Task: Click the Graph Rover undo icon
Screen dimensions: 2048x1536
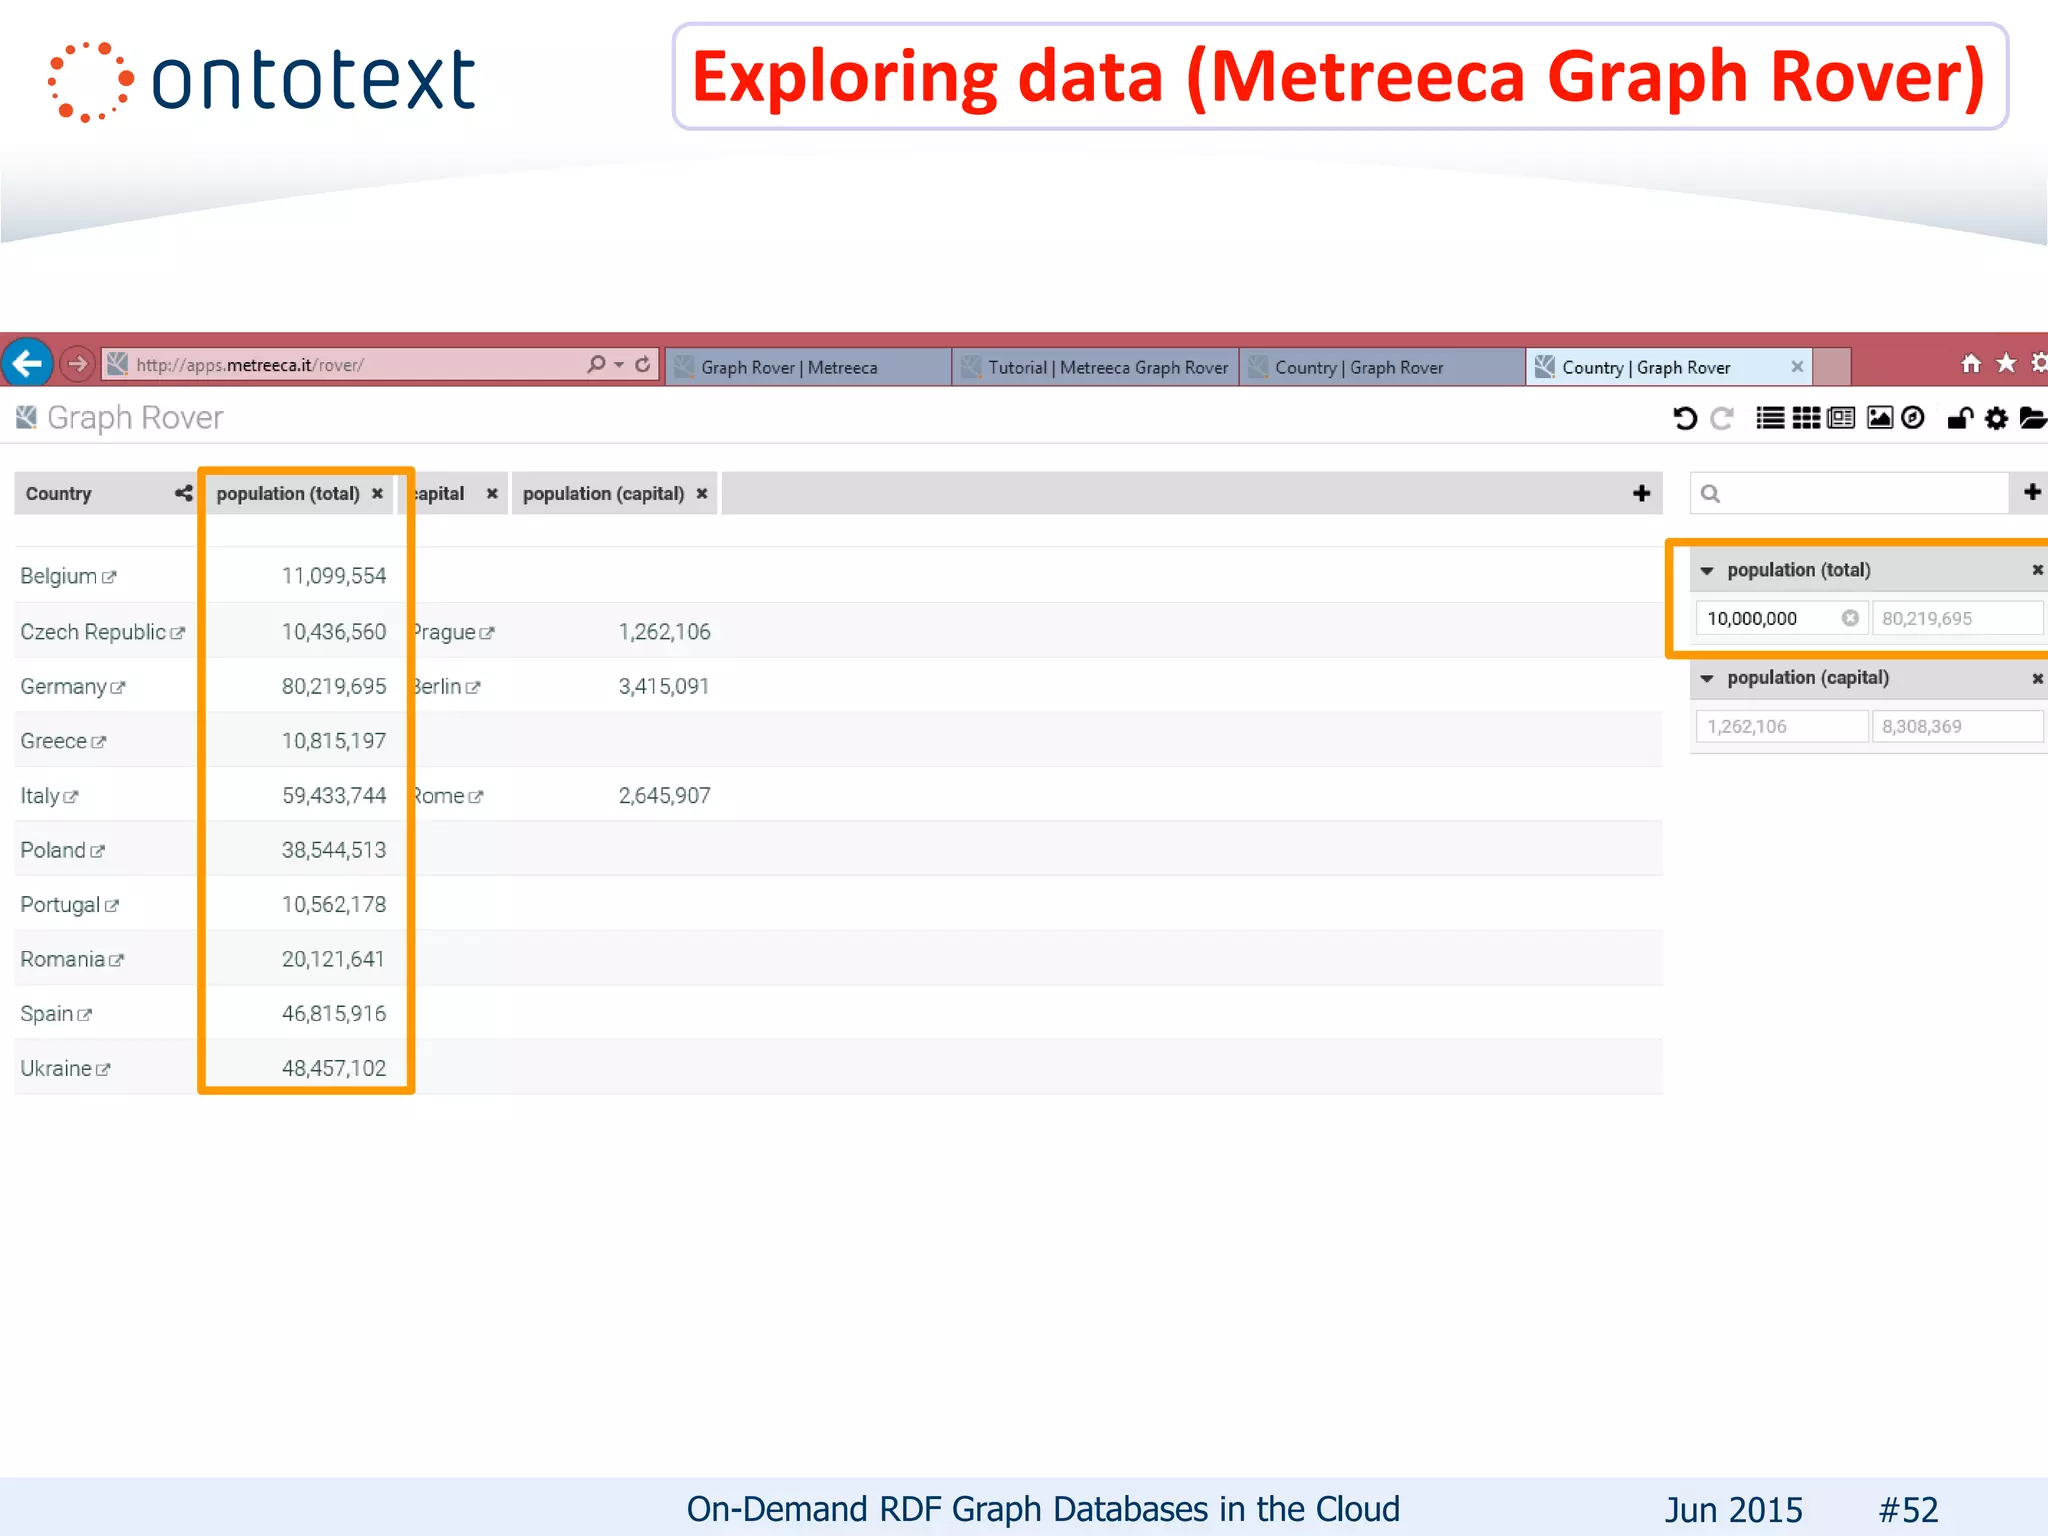Action: click(1685, 418)
